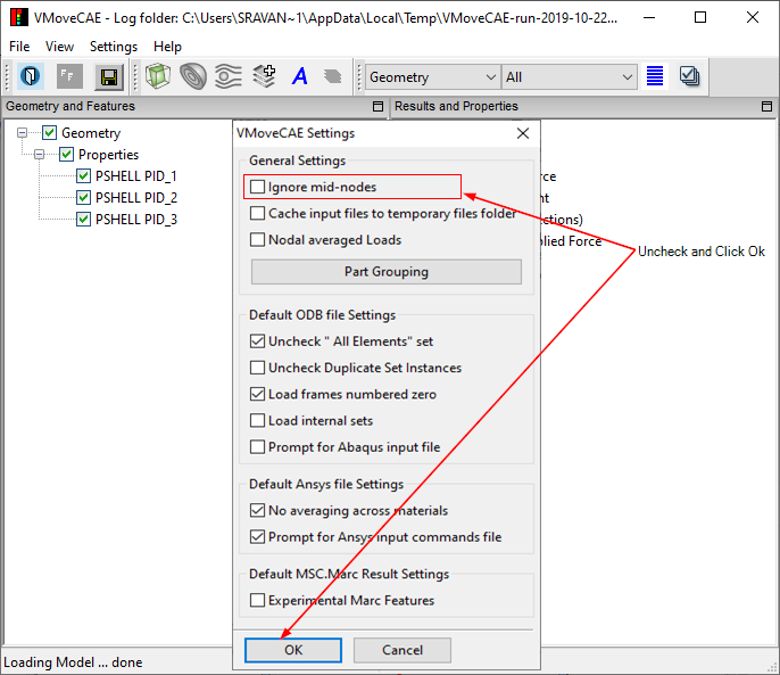Toggle Uncheck "All Elements" set checkbox
780x675 pixels.
[257, 341]
